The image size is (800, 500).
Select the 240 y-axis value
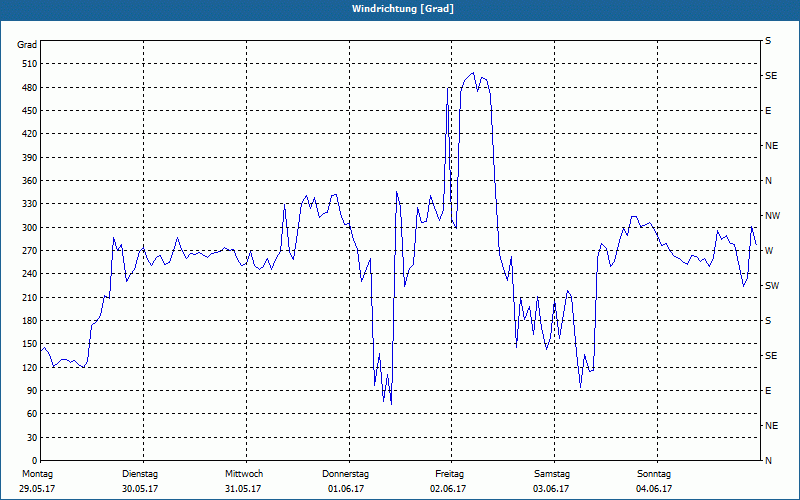pos(30,274)
